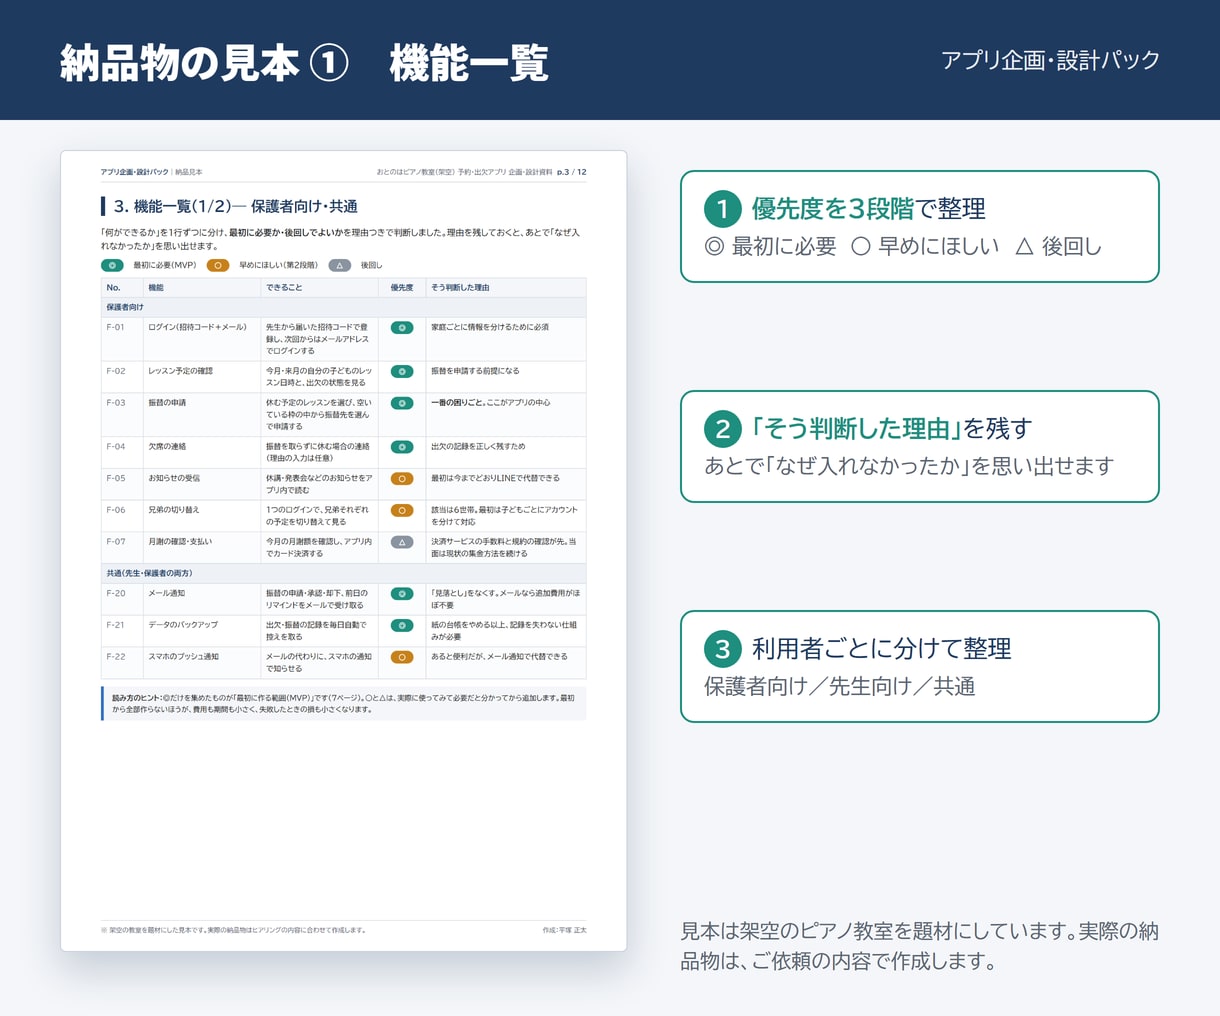The width and height of the screenshot is (1220, 1016).
Task: Click the page number p.3 / 12
Action: click(x=572, y=172)
